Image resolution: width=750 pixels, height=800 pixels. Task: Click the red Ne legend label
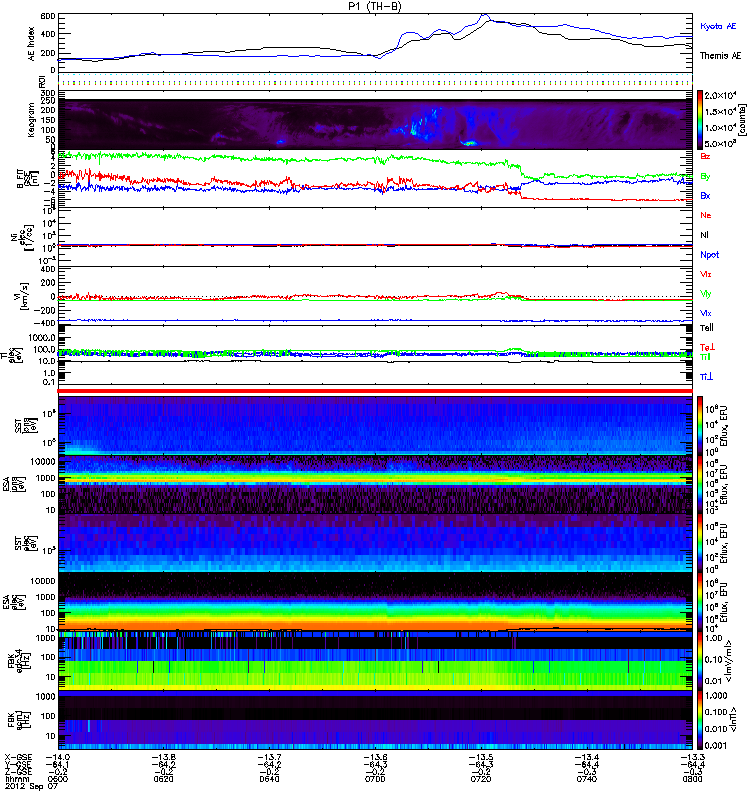tap(706, 215)
